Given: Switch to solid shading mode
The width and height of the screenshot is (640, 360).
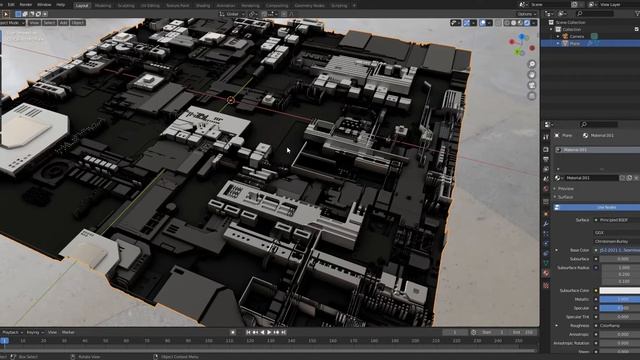Looking at the screenshot, I should pyautogui.click(x=513, y=23).
